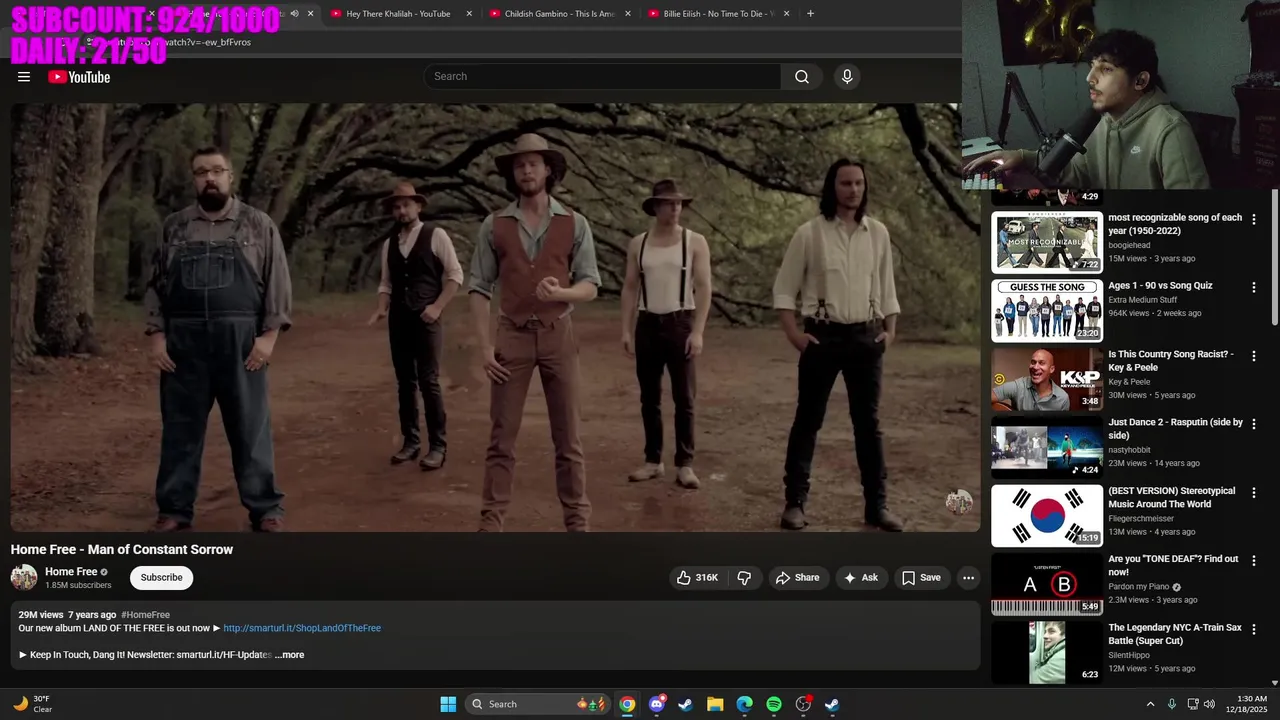Open the Home Free channel name link
1280x720 pixels.
pyautogui.click(x=71, y=572)
